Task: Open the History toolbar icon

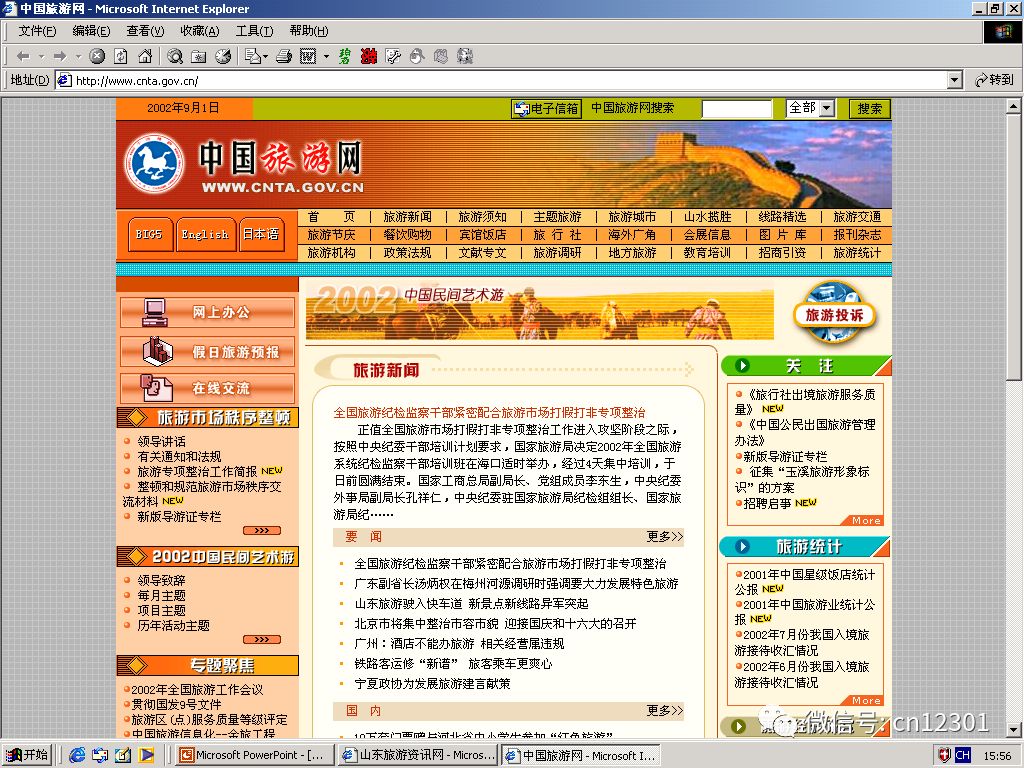Action: tap(223, 57)
